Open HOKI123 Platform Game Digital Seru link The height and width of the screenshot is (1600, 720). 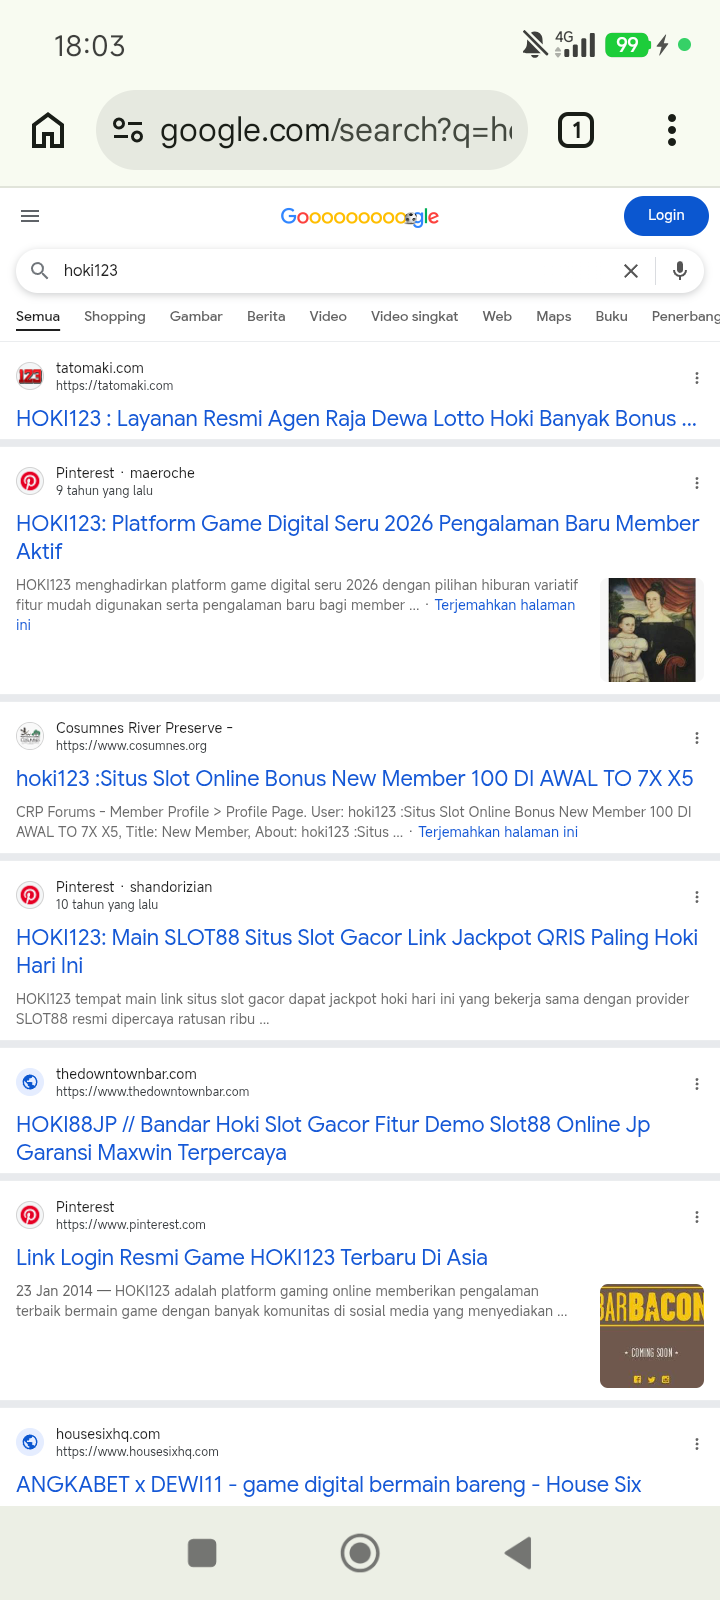[x=358, y=537]
